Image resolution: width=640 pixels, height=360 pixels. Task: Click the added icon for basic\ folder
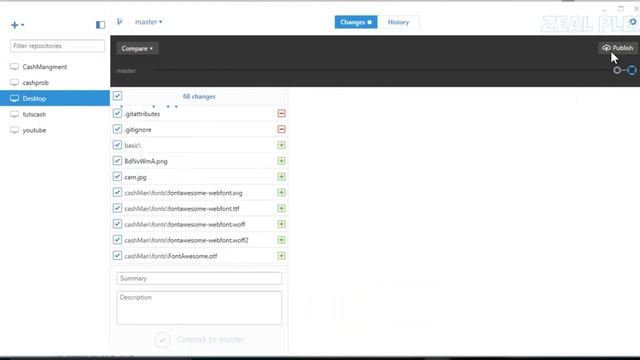coord(281,145)
